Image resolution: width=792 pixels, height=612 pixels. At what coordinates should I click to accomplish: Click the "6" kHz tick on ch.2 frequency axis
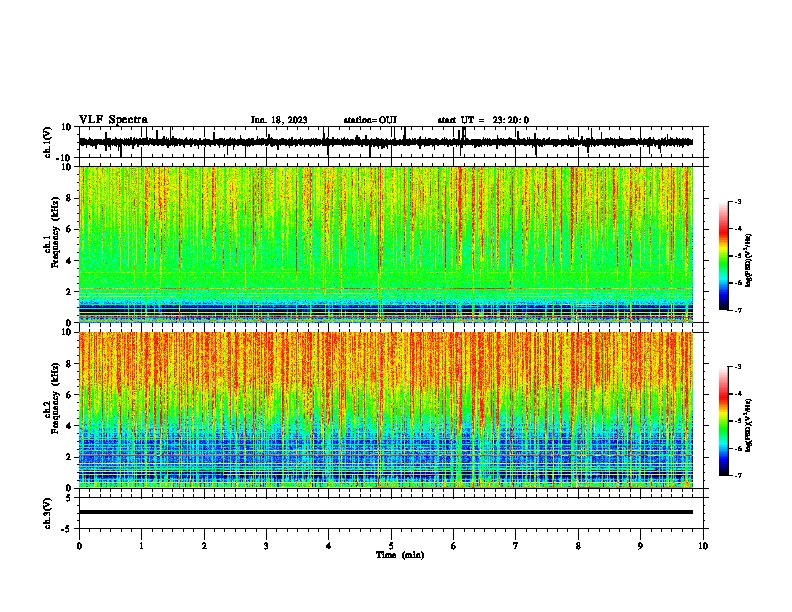click(x=70, y=395)
